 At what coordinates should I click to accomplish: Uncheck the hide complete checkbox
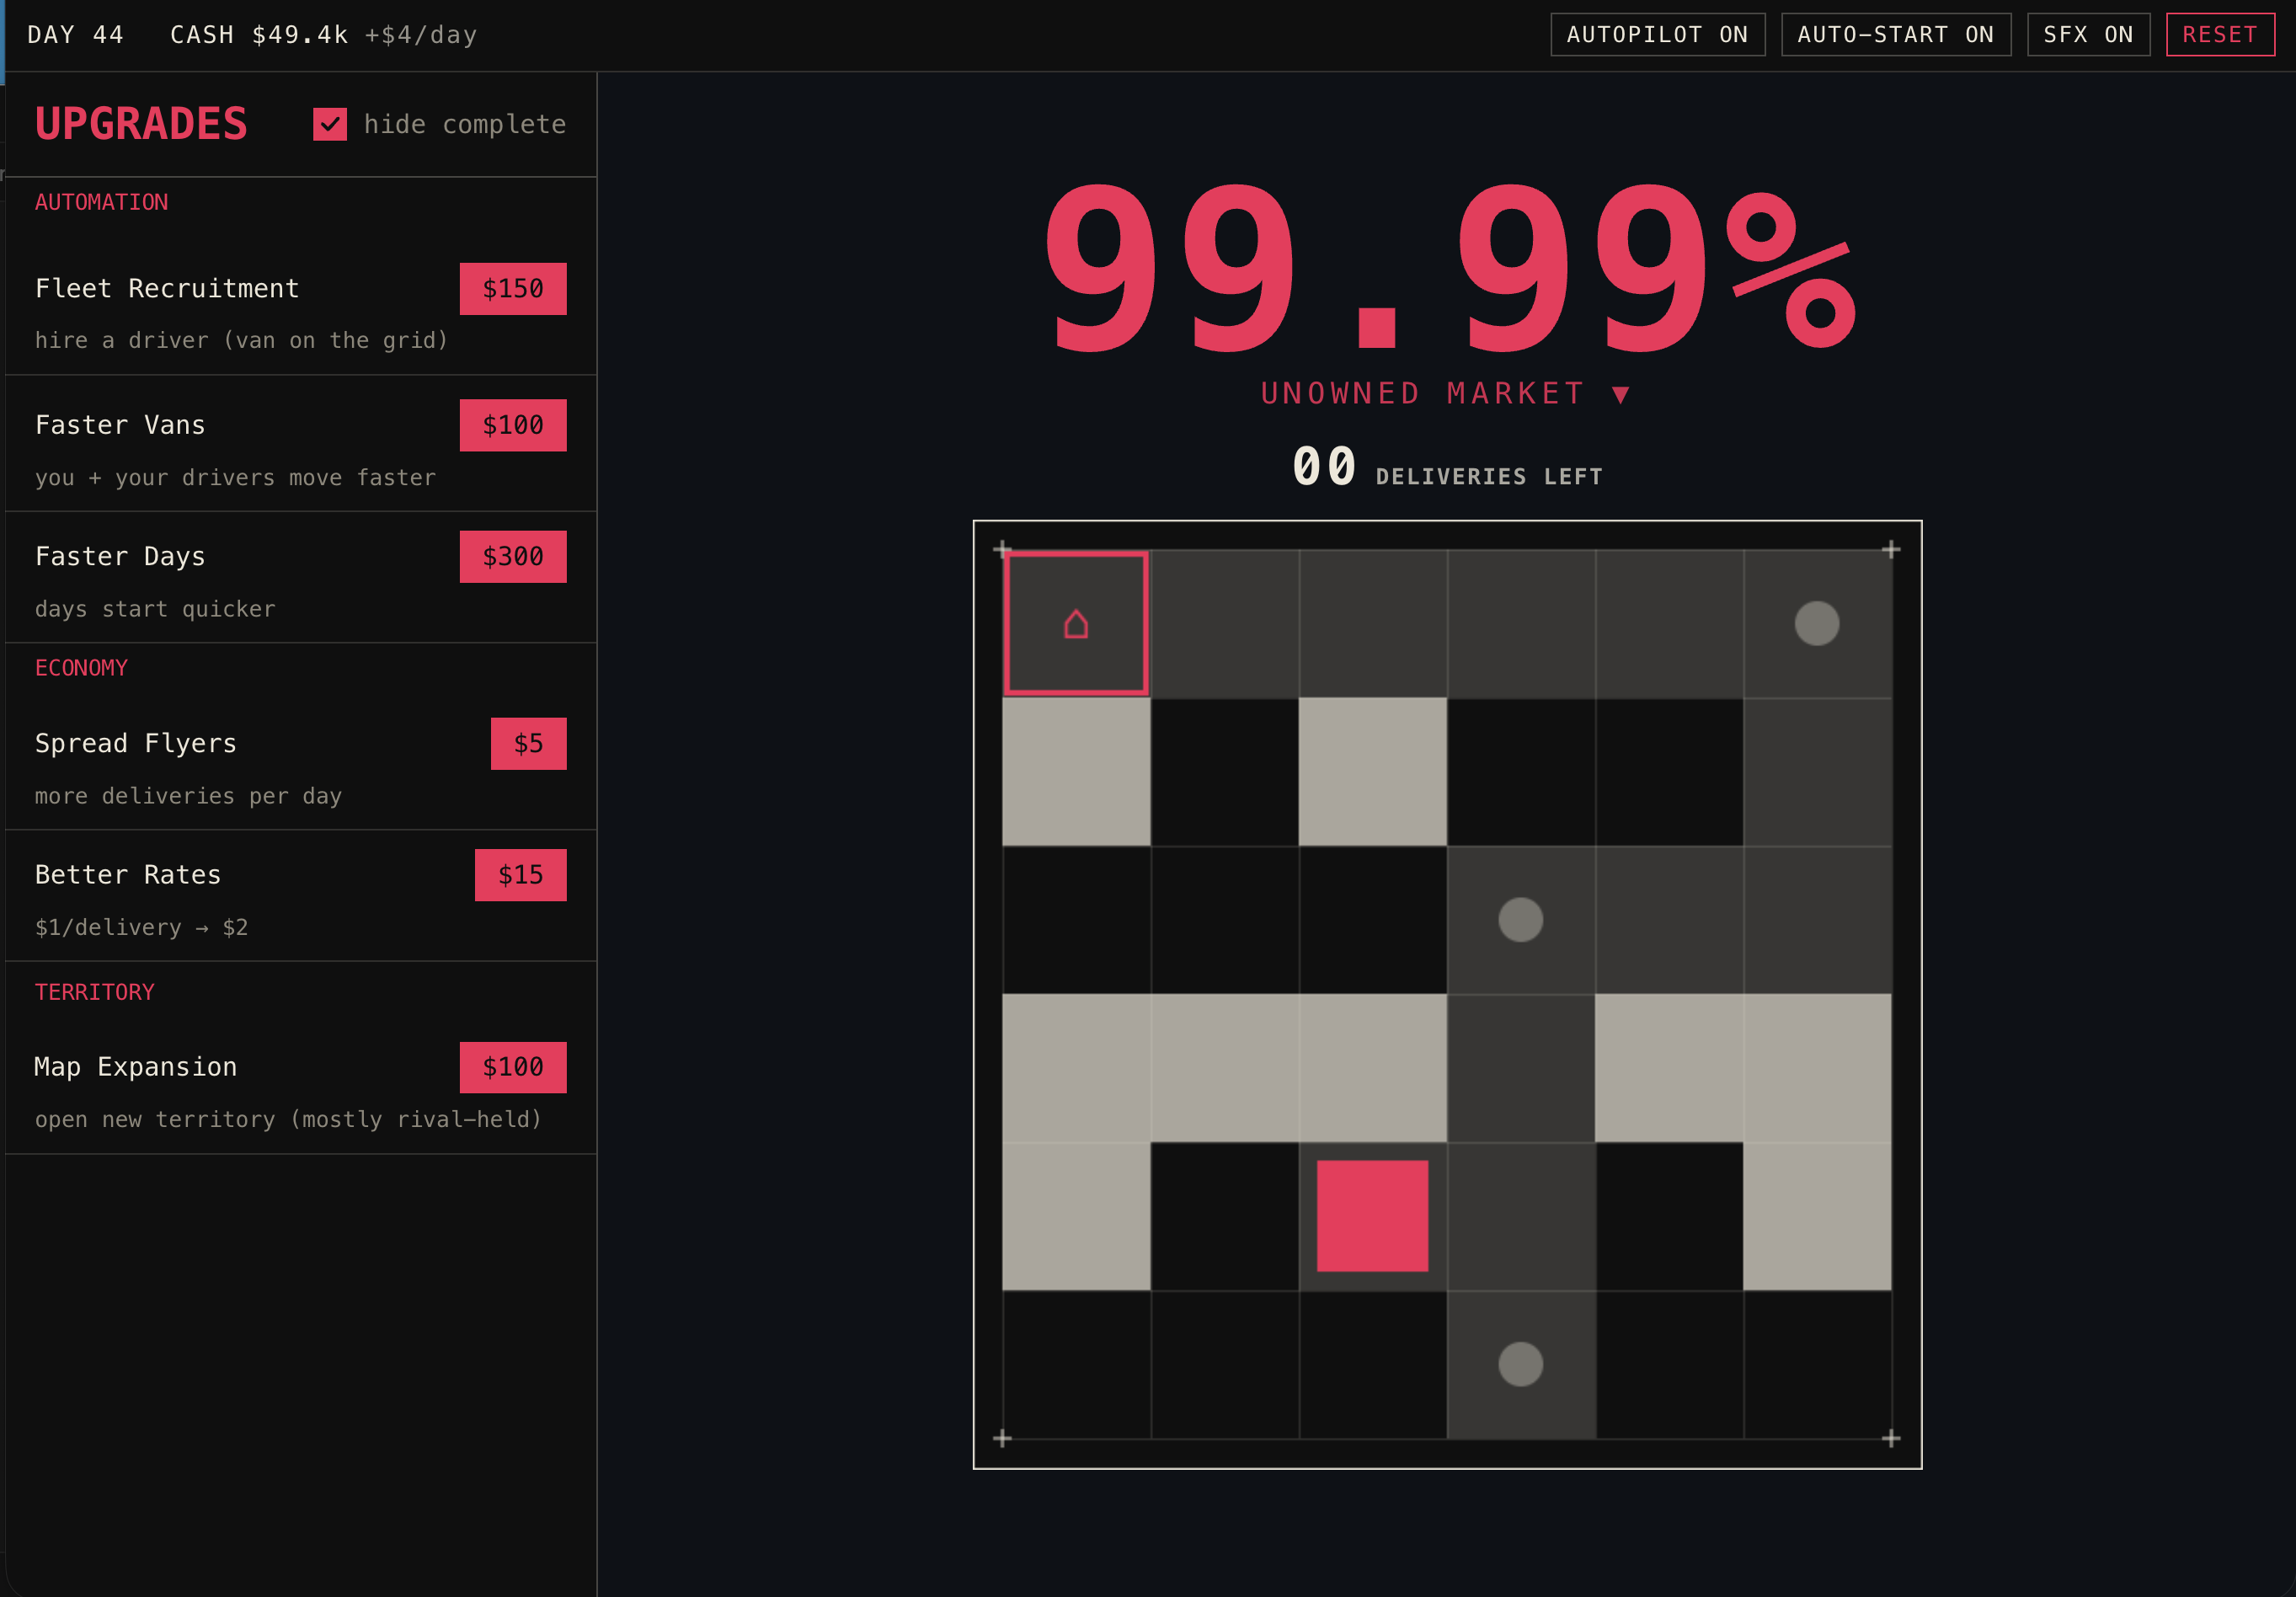[330, 124]
